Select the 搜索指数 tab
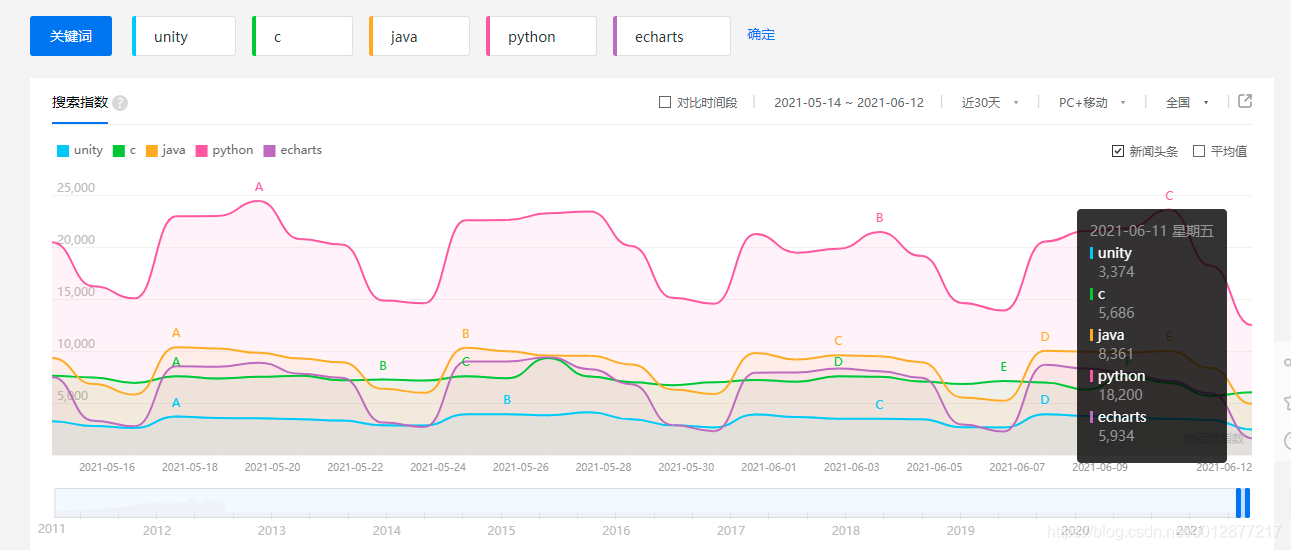The width and height of the screenshot is (1291, 550). (x=80, y=102)
